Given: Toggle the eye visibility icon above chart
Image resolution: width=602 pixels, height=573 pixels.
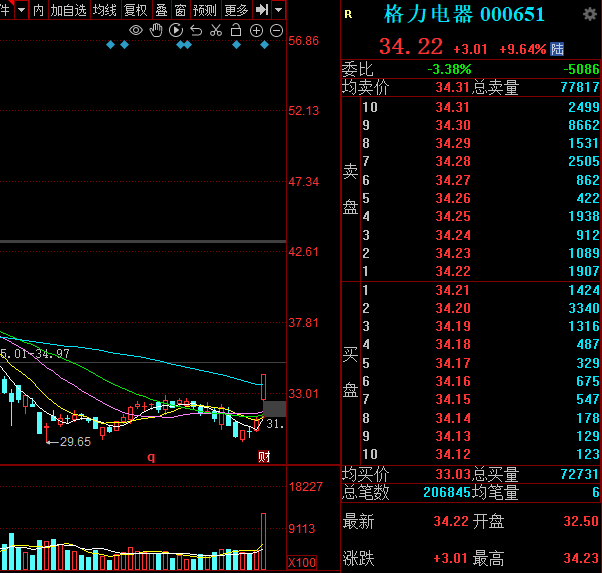Looking at the screenshot, I should [x=136, y=30].
